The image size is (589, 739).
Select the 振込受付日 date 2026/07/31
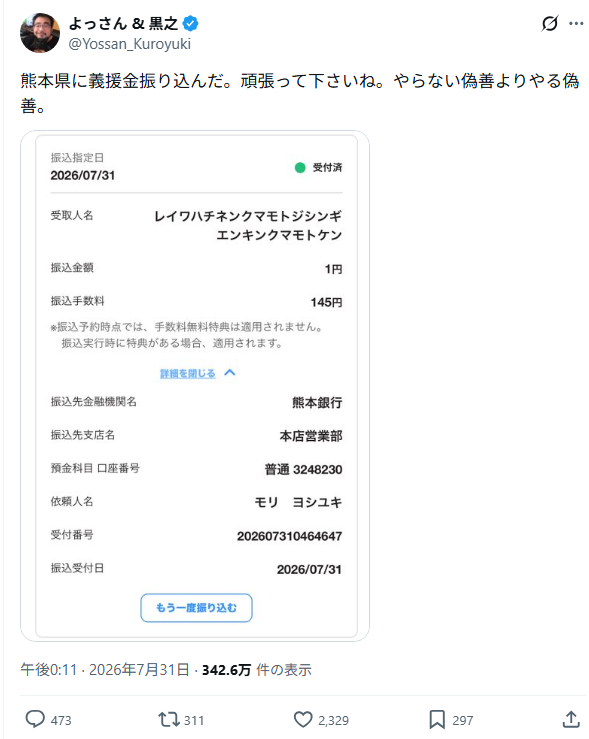click(309, 569)
